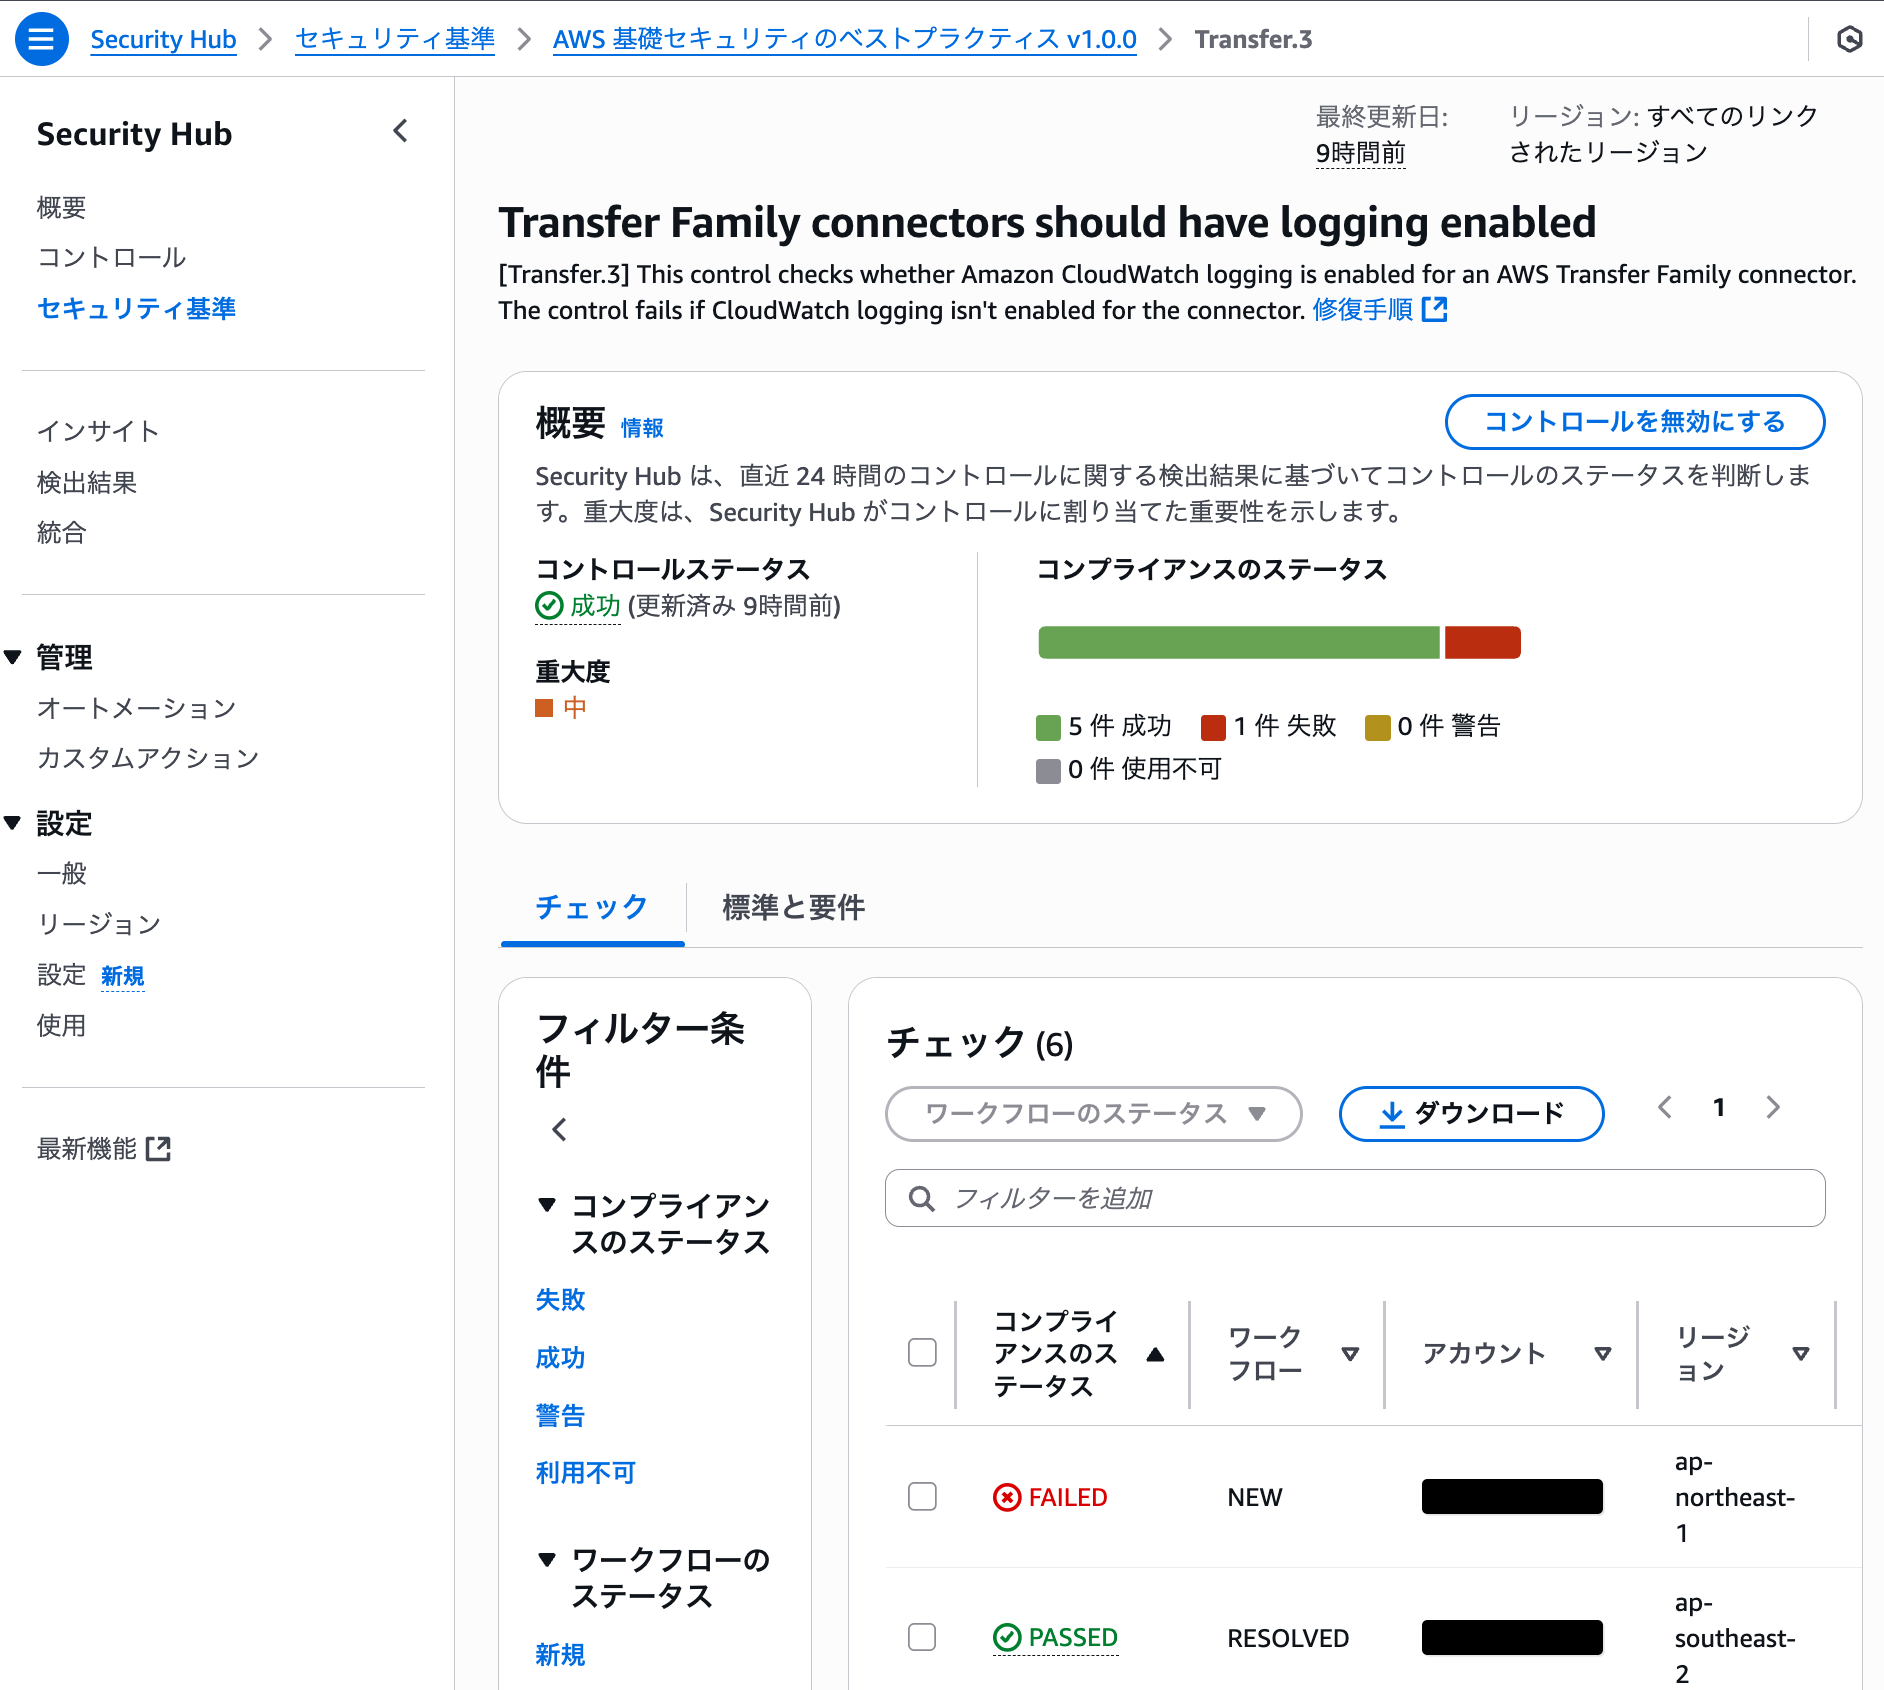Open 統合 in the sidebar
This screenshot has width=1884, height=1690.
(62, 533)
